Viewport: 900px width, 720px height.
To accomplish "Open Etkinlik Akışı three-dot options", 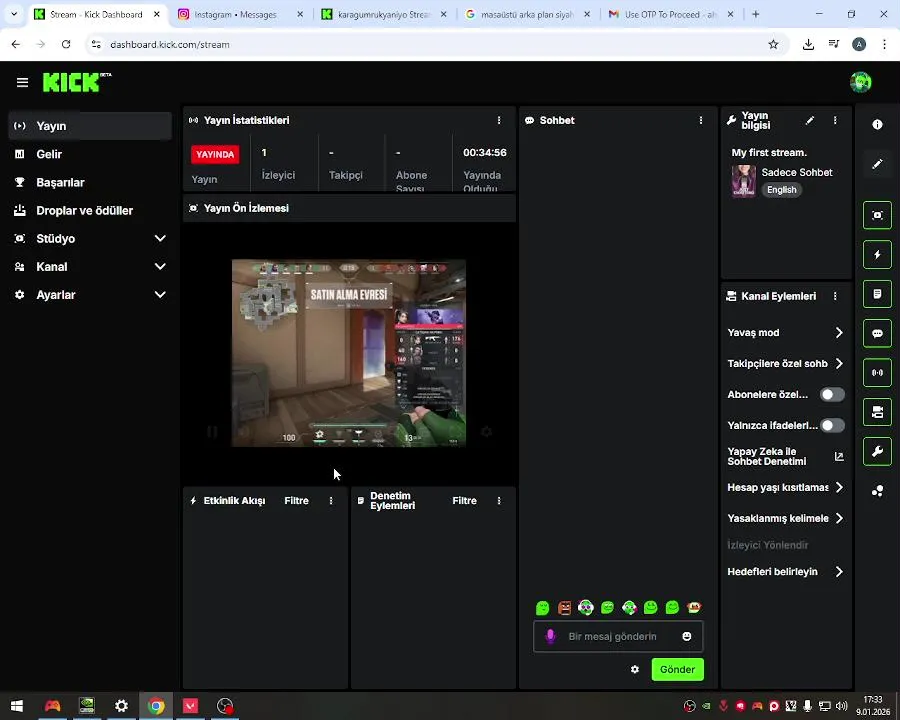I will [x=331, y=501].
